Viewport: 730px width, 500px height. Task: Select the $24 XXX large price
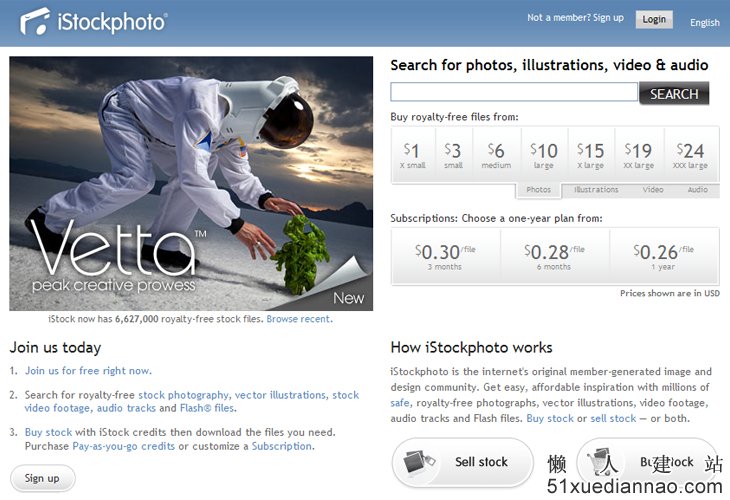690,155
